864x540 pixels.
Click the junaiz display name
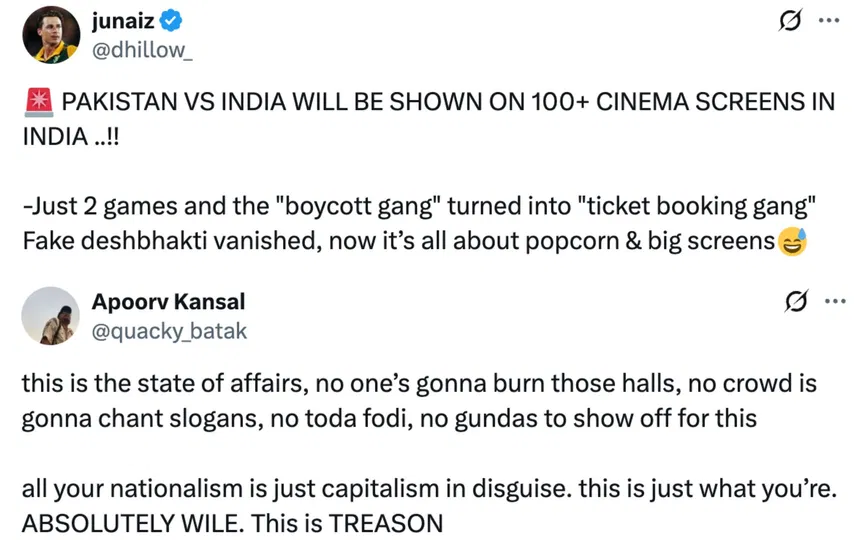tap(119, 21)
